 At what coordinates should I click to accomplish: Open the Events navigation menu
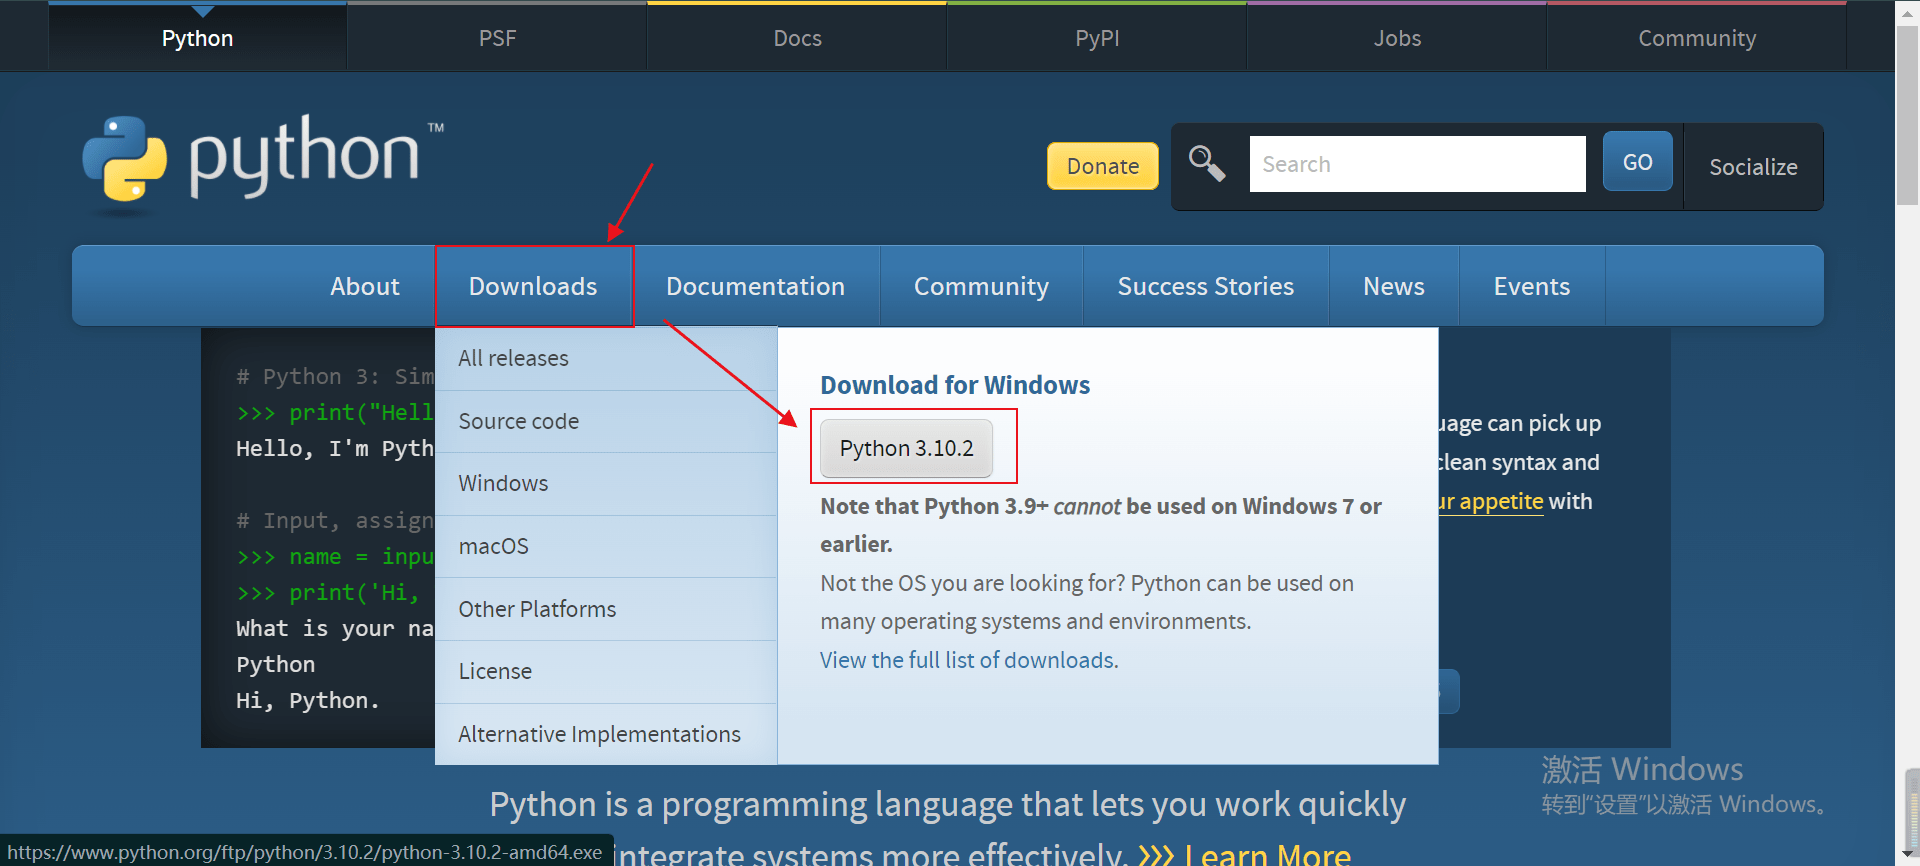[x=1532, y=286]
